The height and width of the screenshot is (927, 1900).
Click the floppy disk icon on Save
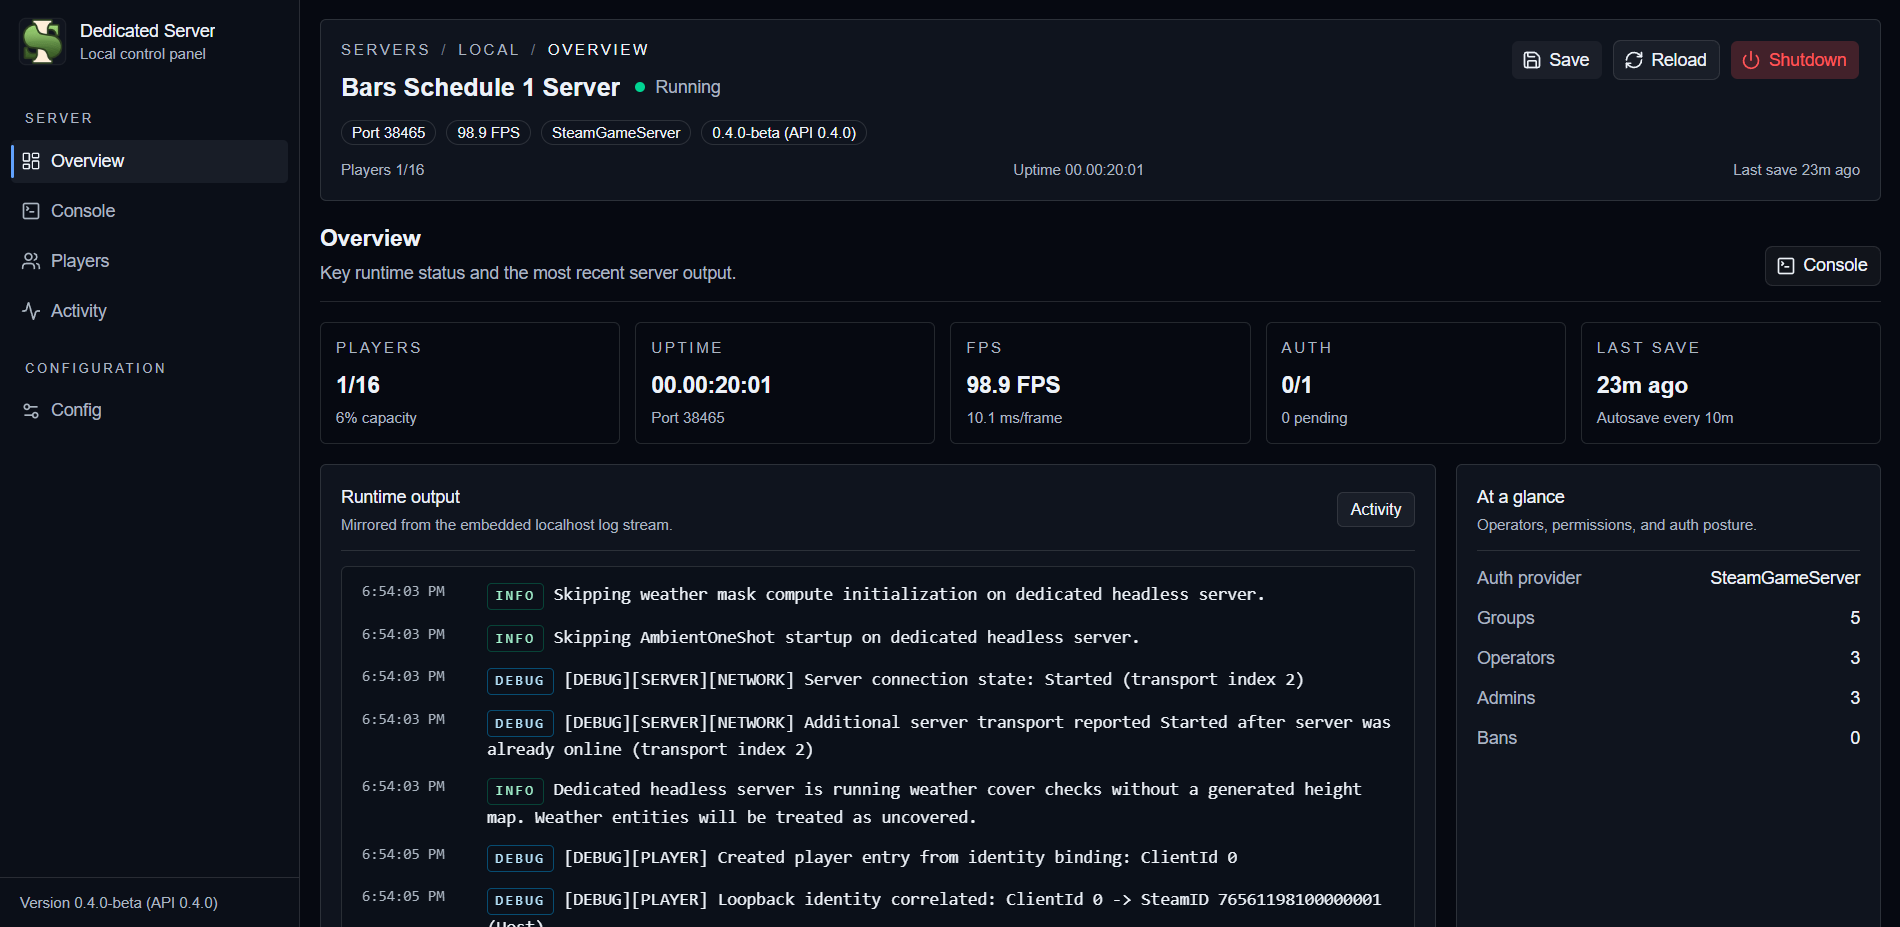click(1531, 60)
